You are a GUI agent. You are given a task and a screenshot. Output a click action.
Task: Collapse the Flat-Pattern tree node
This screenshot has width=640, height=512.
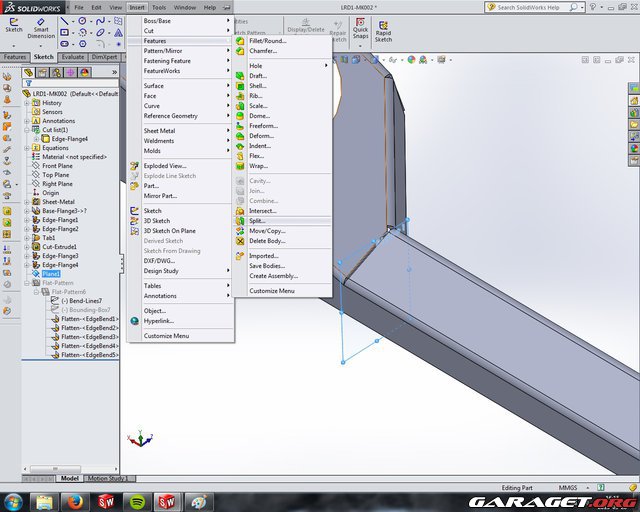pyautogui.click(x=27, y=282)
